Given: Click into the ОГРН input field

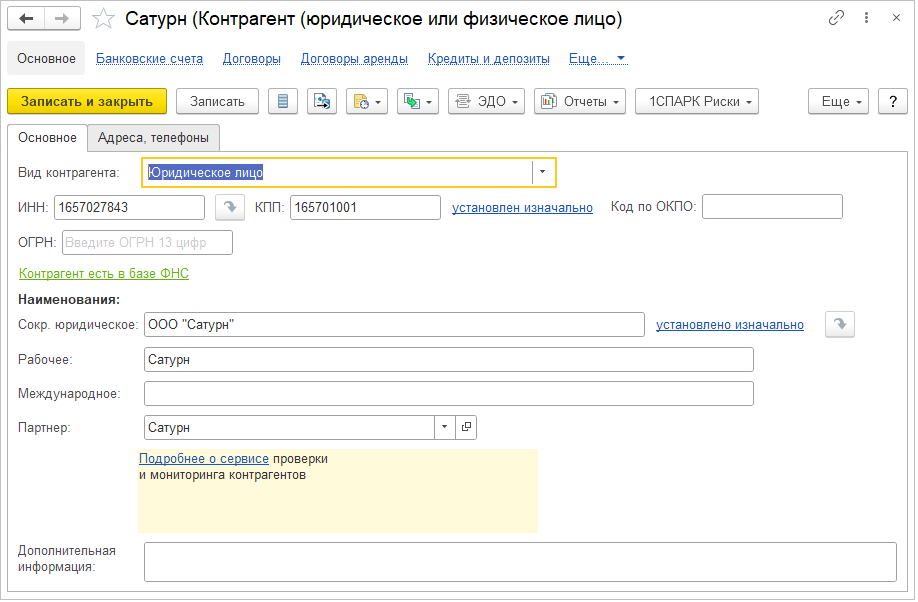Looking at the screenshot, I should click(147, 242).
